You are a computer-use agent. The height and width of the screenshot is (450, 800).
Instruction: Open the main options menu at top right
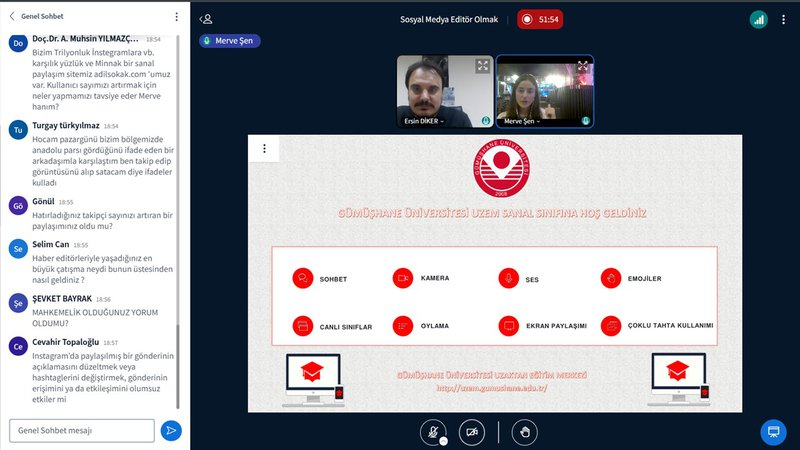click(x=783, y=18)
